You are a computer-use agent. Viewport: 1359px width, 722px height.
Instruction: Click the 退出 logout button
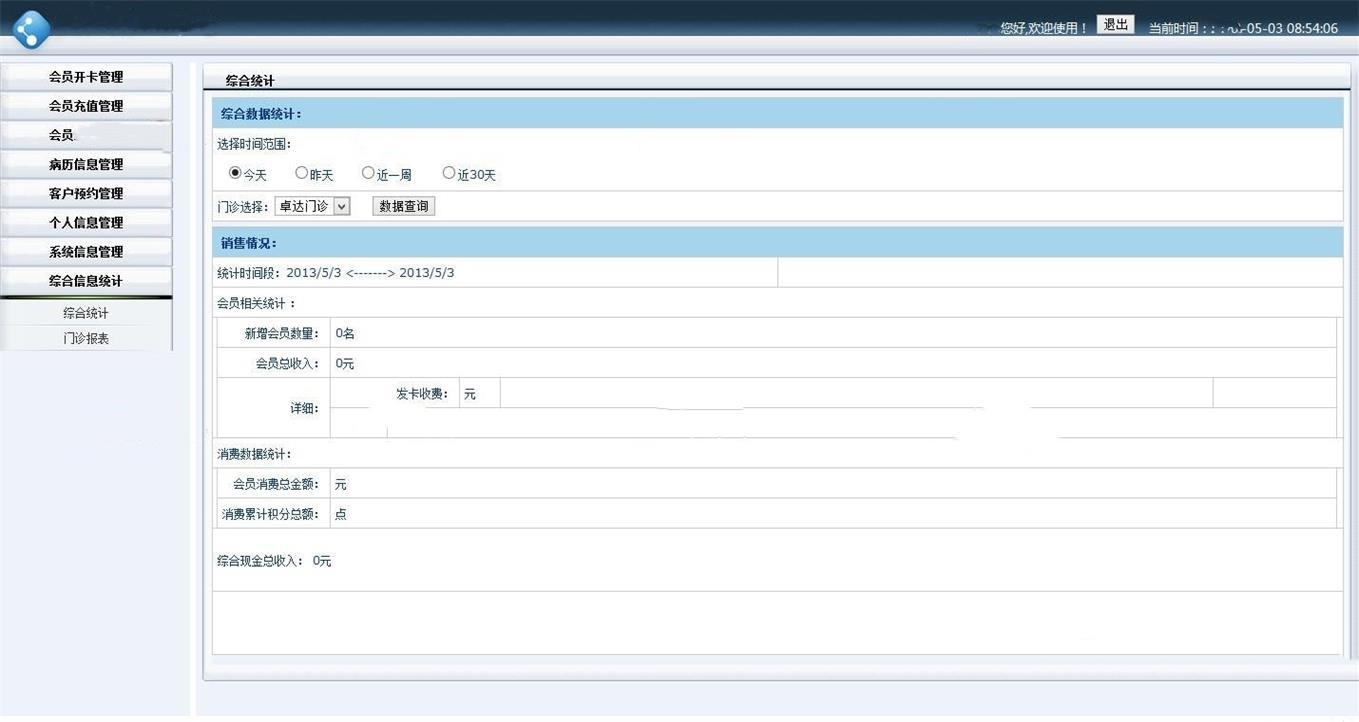tap(1115, 25)
